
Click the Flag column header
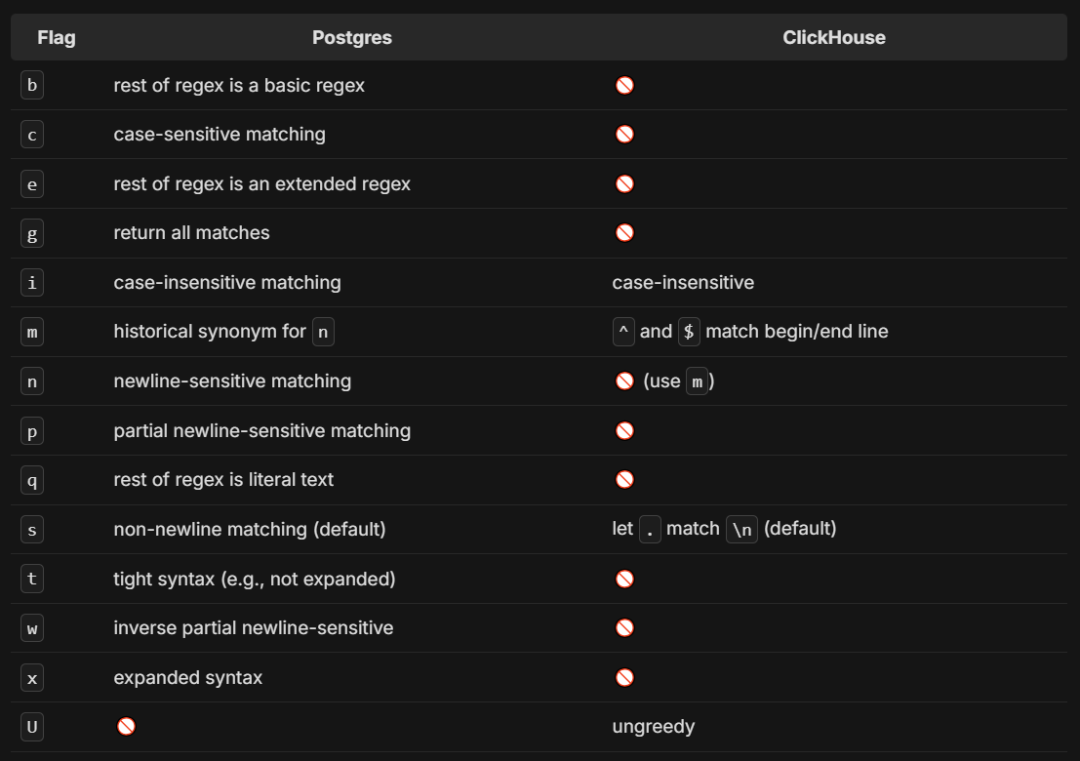[x=56, y=38]
